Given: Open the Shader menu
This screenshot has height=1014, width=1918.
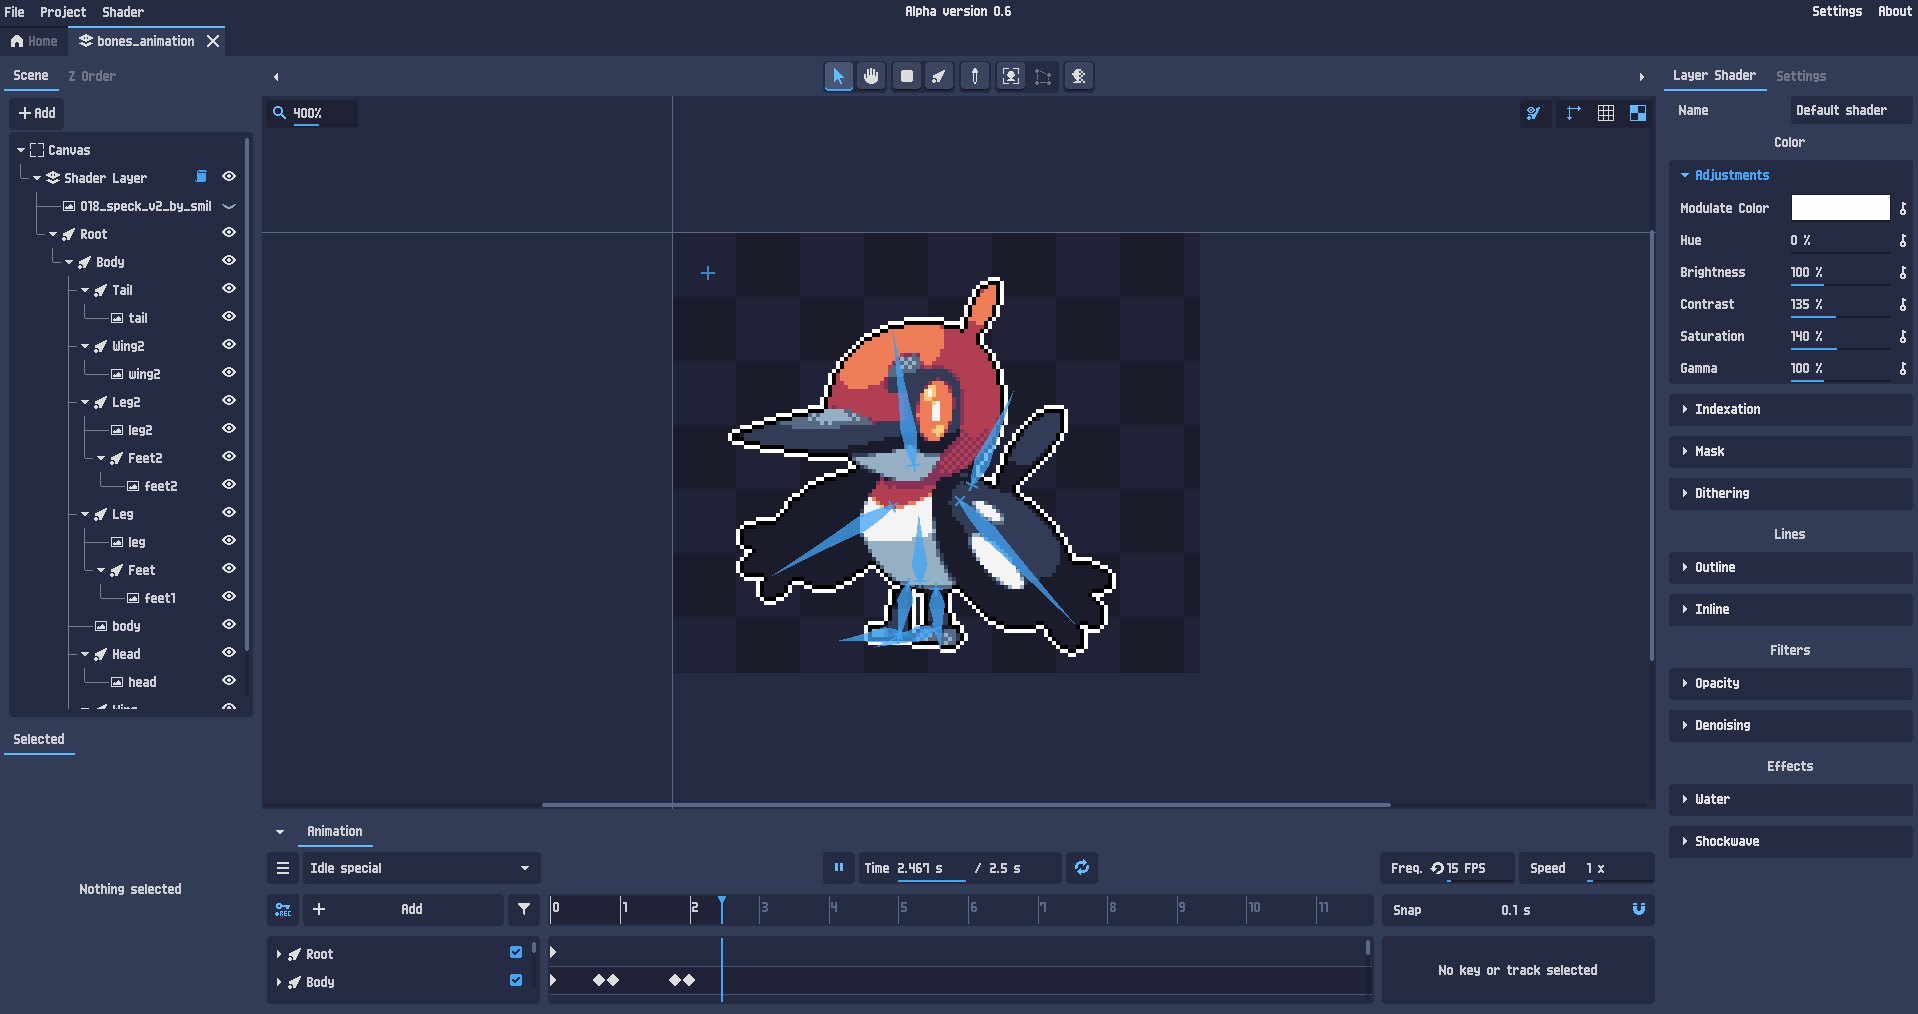Looking at the screenshot, I should (122, 12).
